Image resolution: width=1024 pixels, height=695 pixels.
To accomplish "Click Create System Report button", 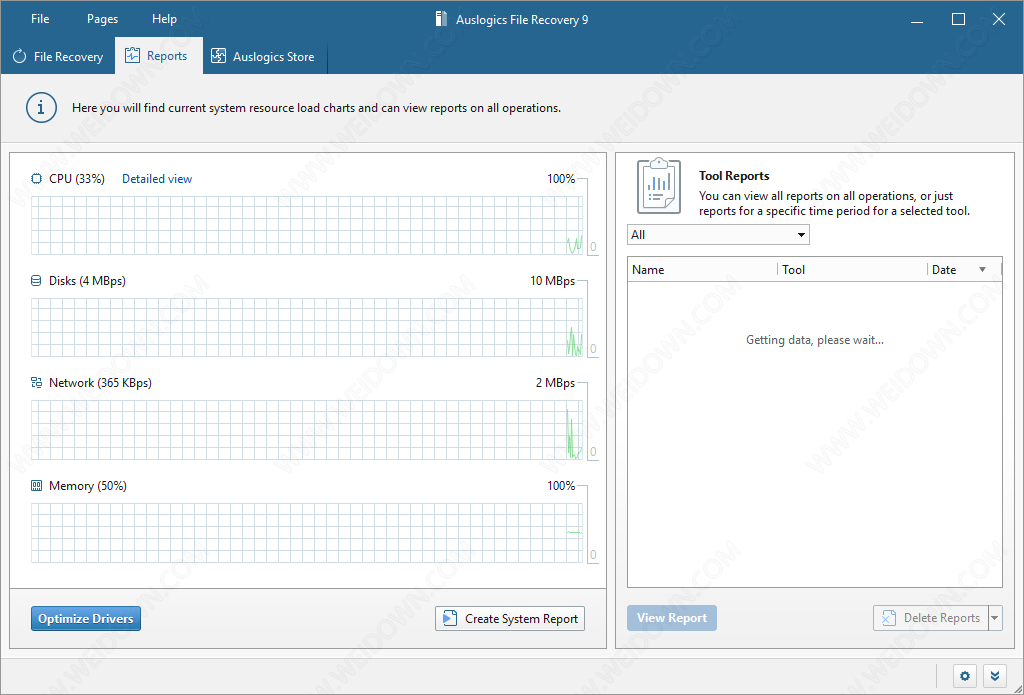I will point(510,619).
